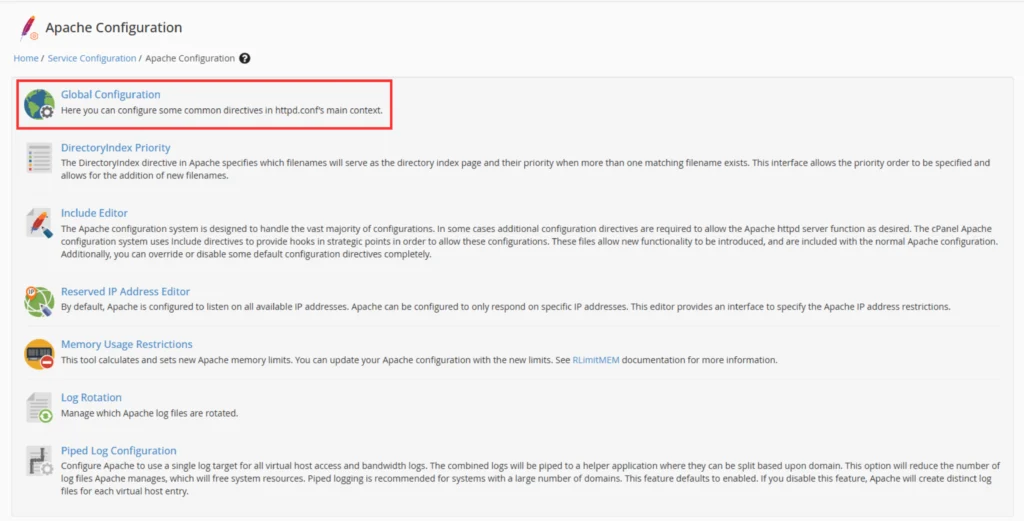Click the Memory Usage Restrictions description text
The image size is (1024, 521).
click(x=419, y=360)
